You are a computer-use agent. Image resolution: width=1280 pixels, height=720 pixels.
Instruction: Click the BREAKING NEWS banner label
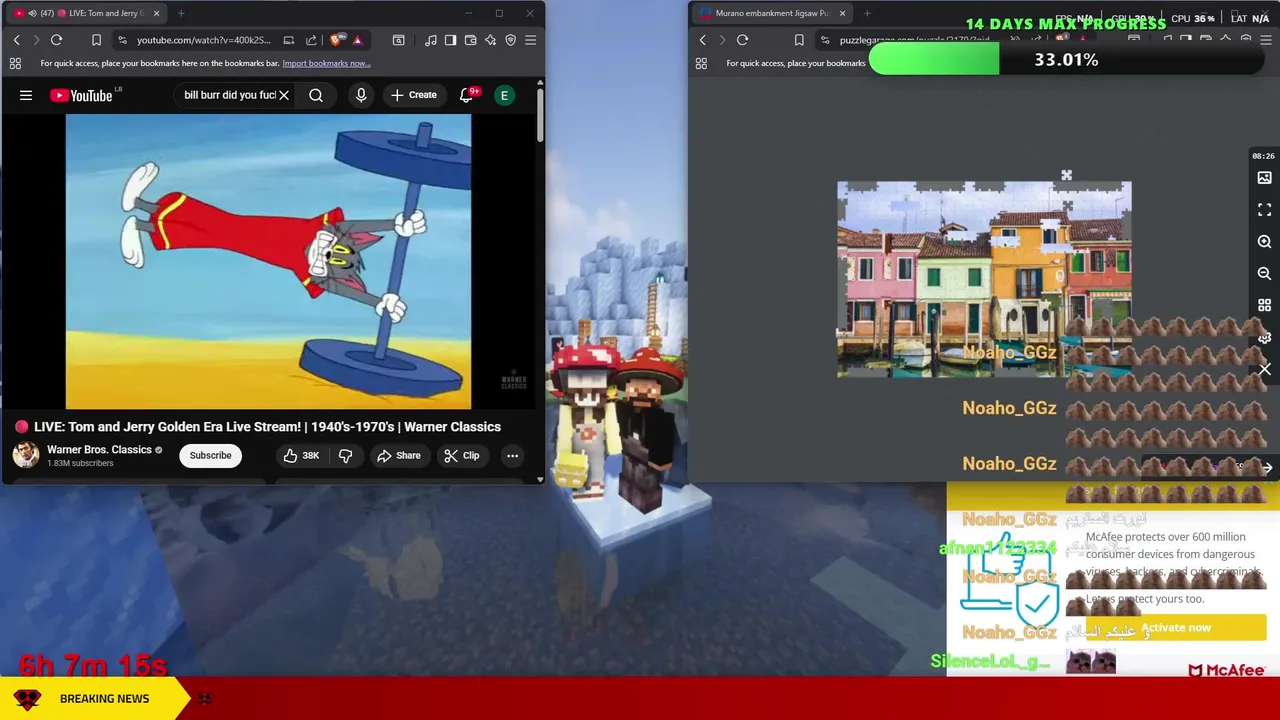104,699
